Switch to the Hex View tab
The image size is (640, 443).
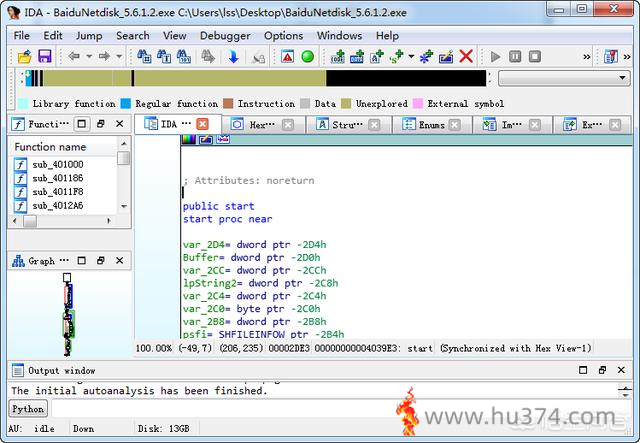[263, 125]
